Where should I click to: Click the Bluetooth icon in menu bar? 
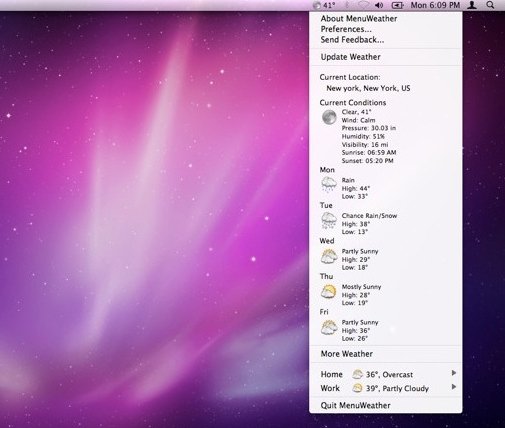click(x=347, y=5)
